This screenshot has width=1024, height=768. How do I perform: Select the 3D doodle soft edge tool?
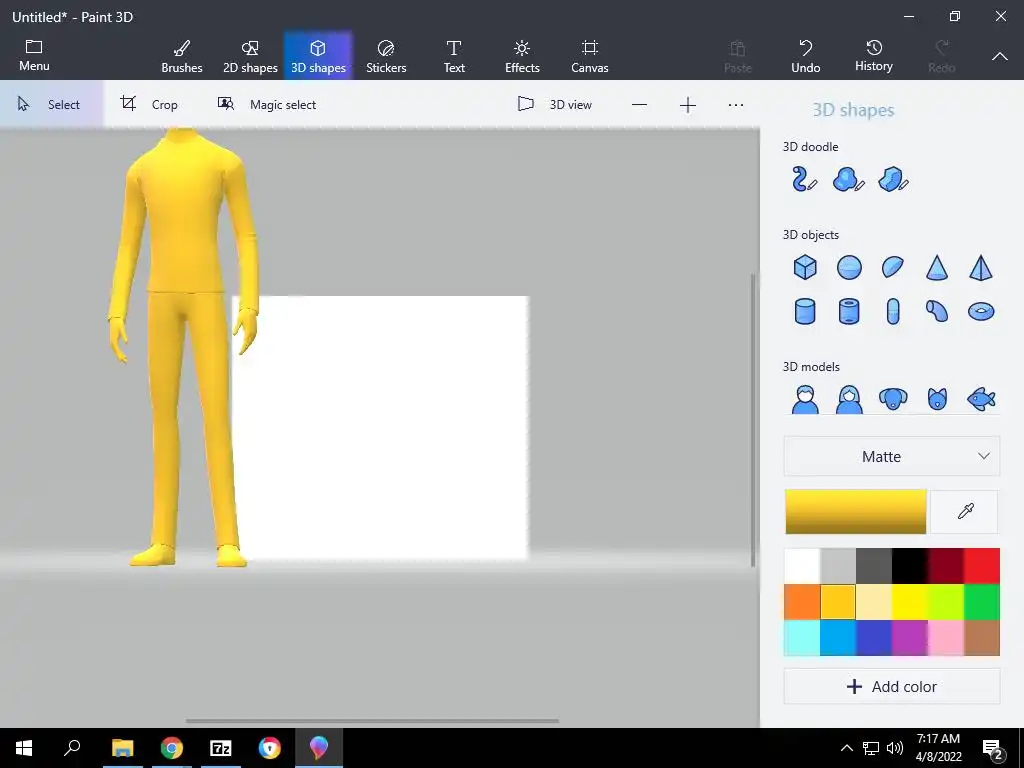(x=849, y=180)
